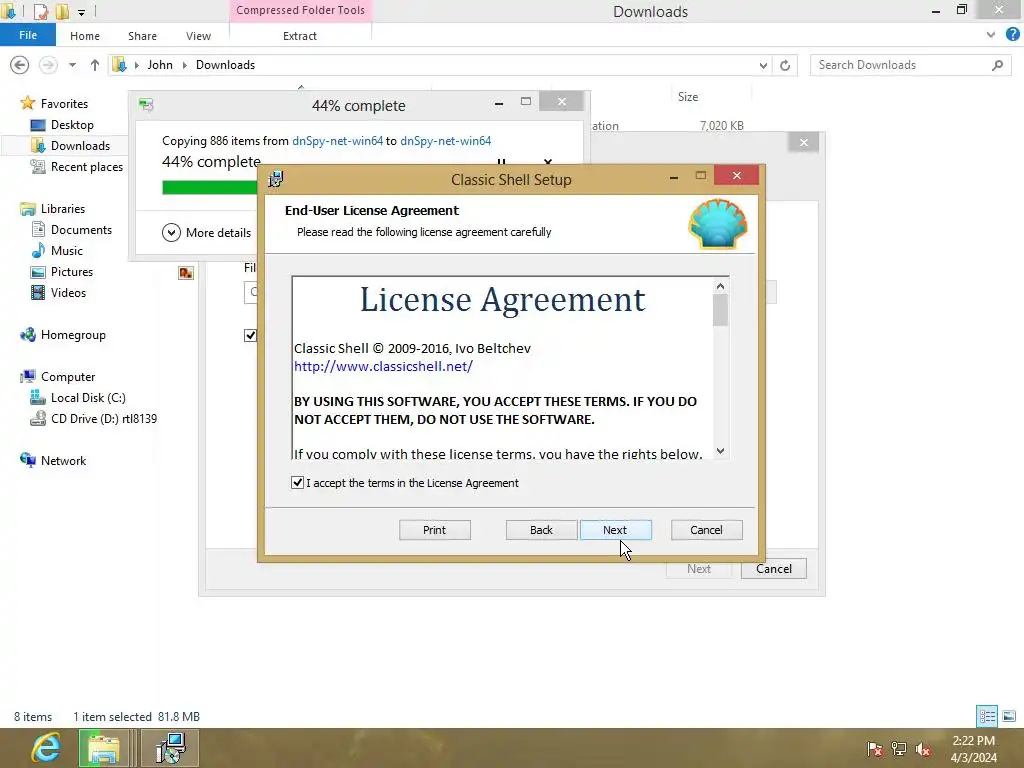
Task: Click the muted volume tray icon
Action: [923, 749]
